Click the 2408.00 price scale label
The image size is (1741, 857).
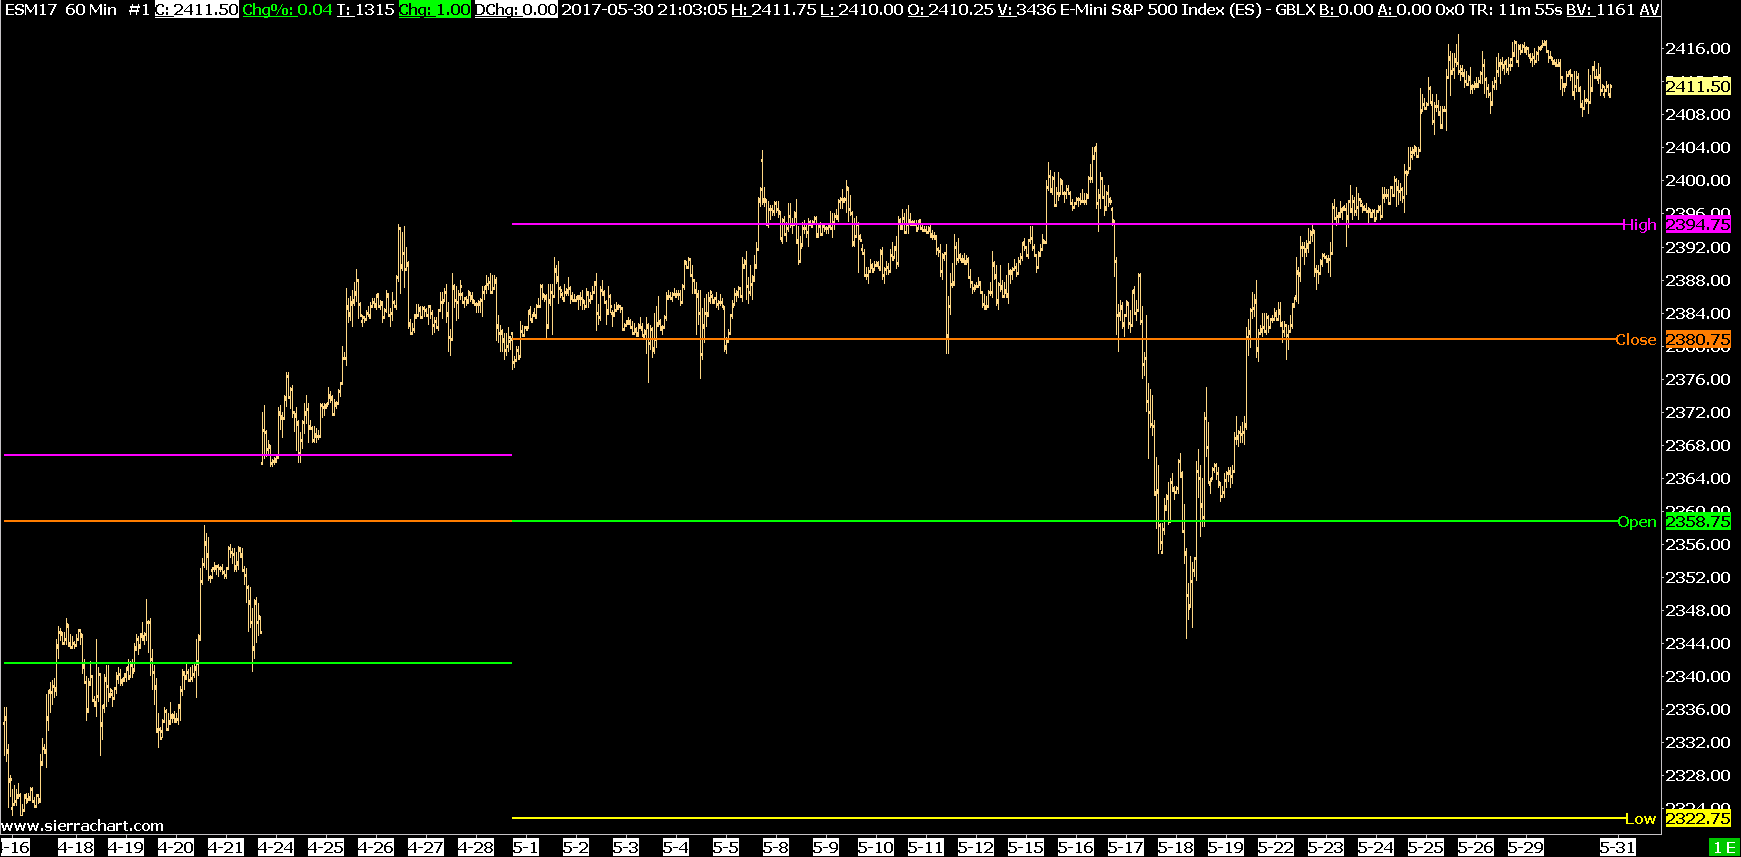click(1697, 114)
